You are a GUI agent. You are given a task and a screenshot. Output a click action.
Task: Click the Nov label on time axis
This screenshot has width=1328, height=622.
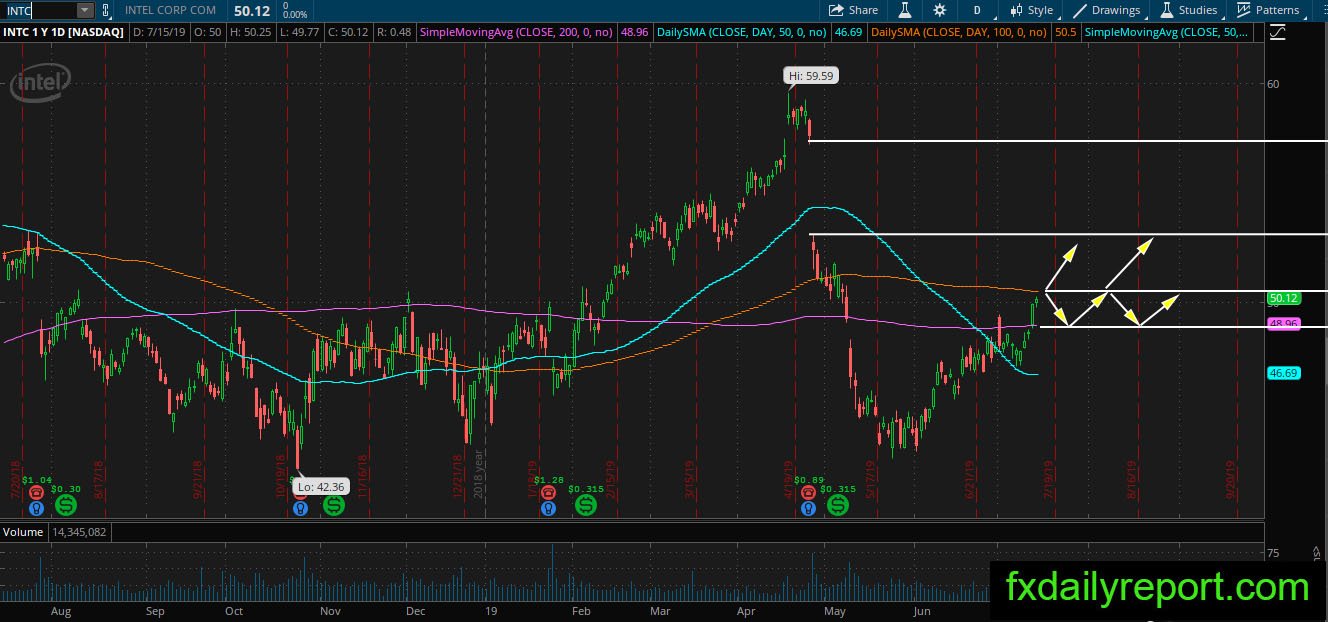coord(330,611)
